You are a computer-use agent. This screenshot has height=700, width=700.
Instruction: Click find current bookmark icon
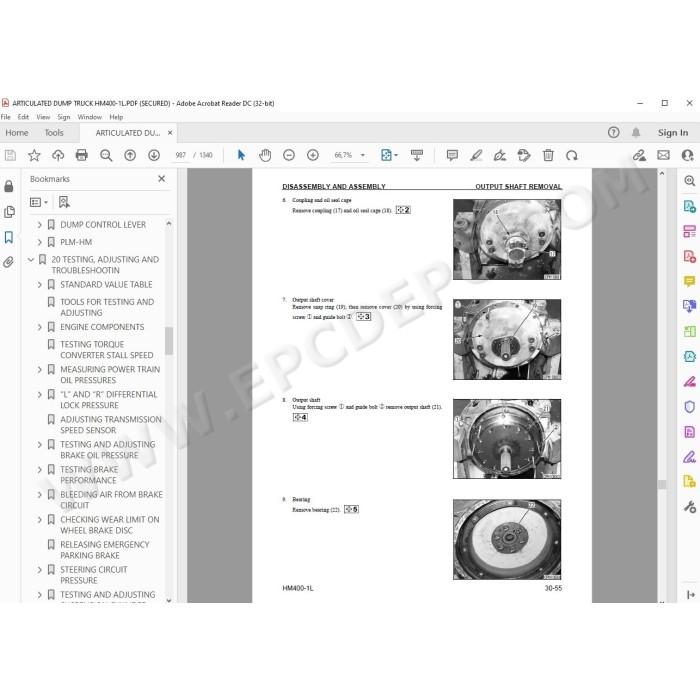click(64, 202)
